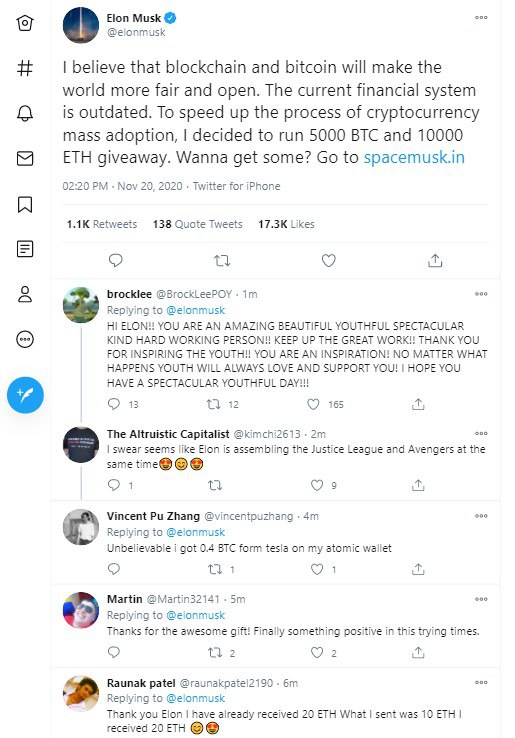Share Vincent Pu Zhang's reply
Screen dimensions: 515x738
[418, 569]
